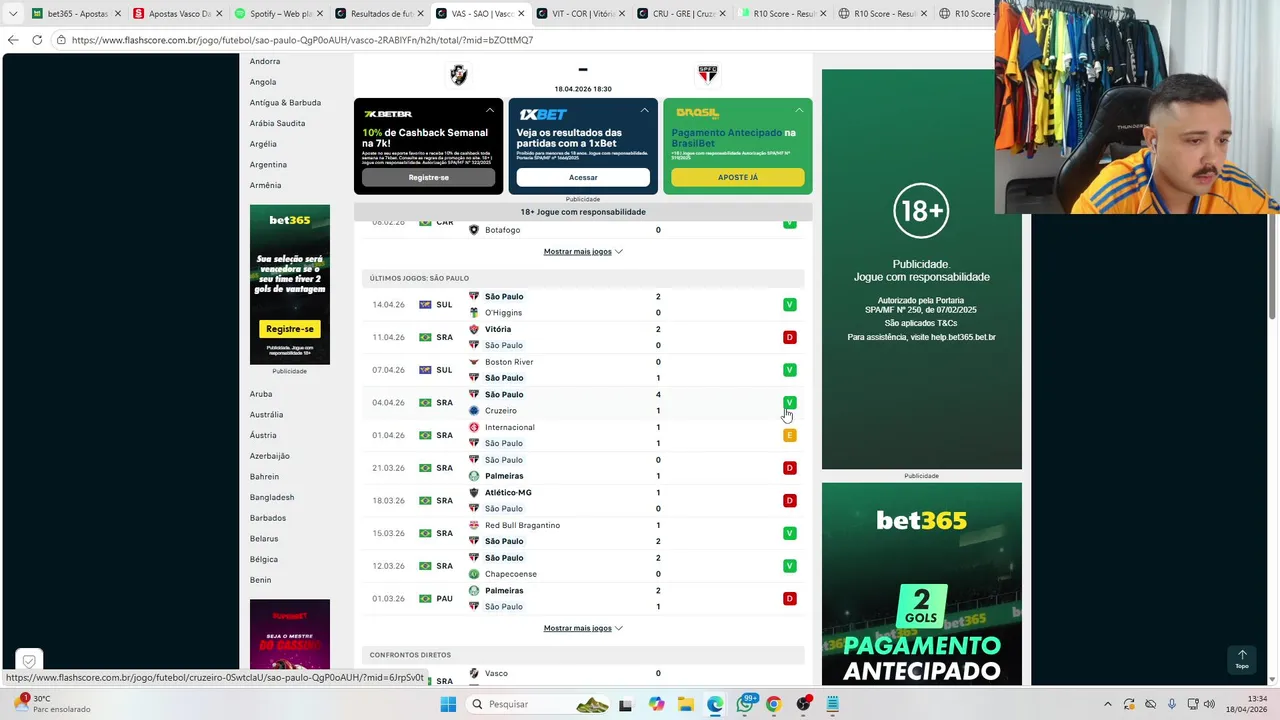Click the microphone tray icon
This screenshot has width=1280, height=720.
click(x=1172, y=704)
